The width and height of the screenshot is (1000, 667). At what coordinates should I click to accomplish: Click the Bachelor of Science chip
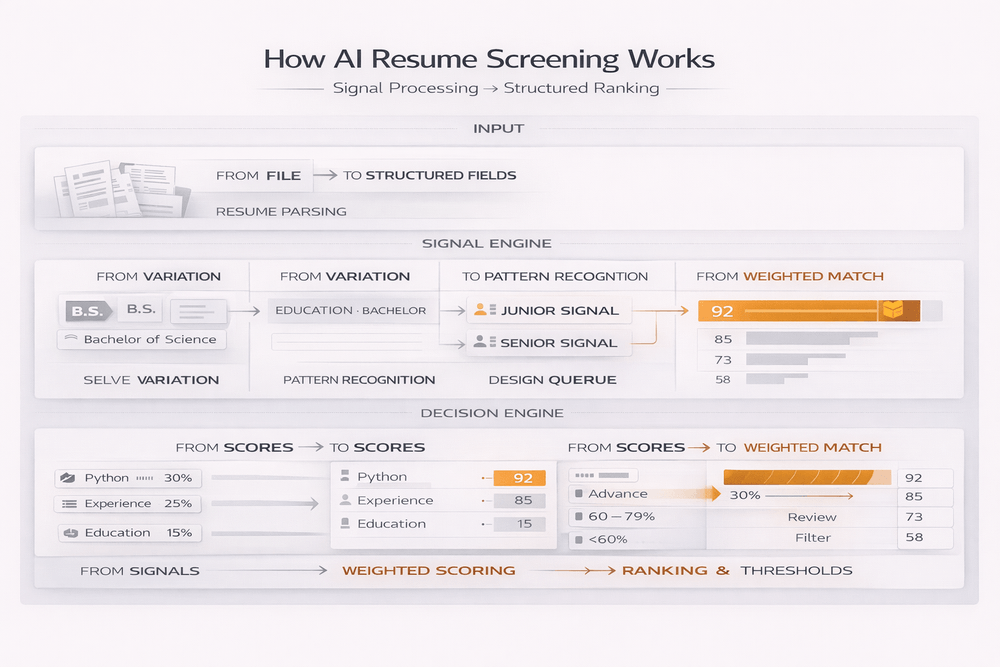pyautogui.click(x=141, y=340)
